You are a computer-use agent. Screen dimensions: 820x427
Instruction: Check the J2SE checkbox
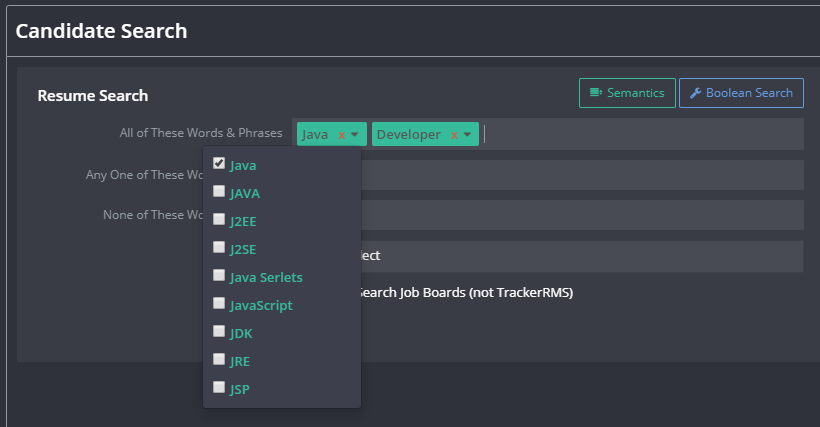(219, 247)
